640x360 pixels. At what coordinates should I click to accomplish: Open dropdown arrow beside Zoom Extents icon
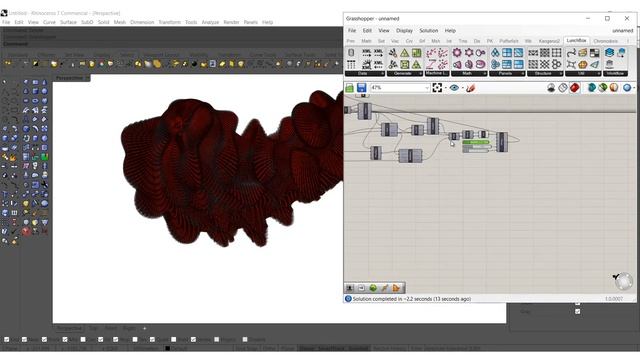tap(445, 88)
